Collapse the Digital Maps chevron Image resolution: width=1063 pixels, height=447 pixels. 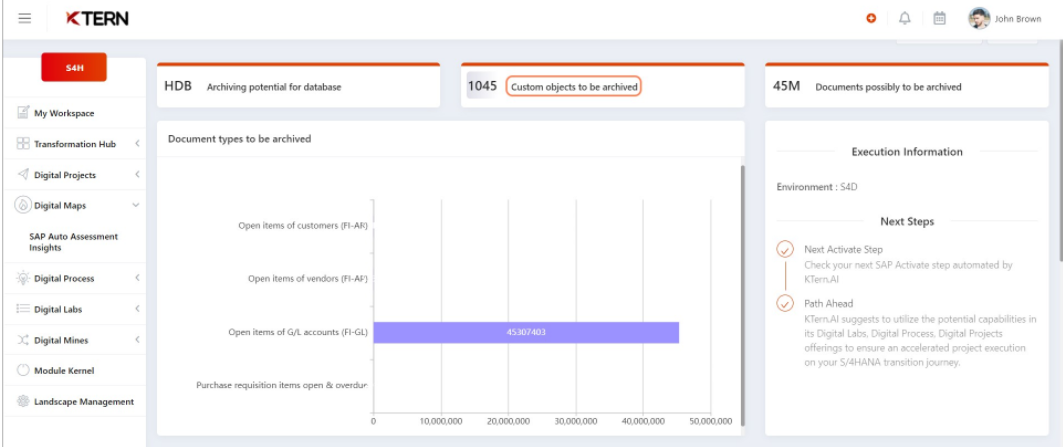(136, 205)
